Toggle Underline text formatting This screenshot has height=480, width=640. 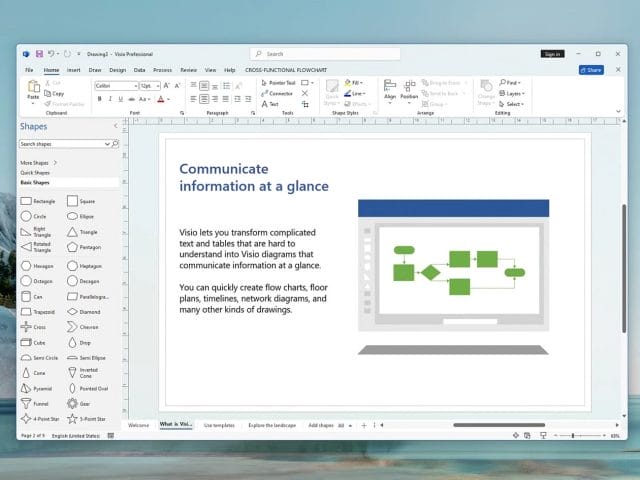(x=120, y=99)
